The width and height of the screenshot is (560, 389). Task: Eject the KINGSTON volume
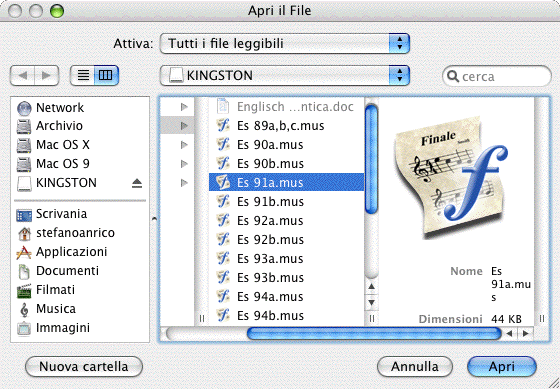click(137, 183)
